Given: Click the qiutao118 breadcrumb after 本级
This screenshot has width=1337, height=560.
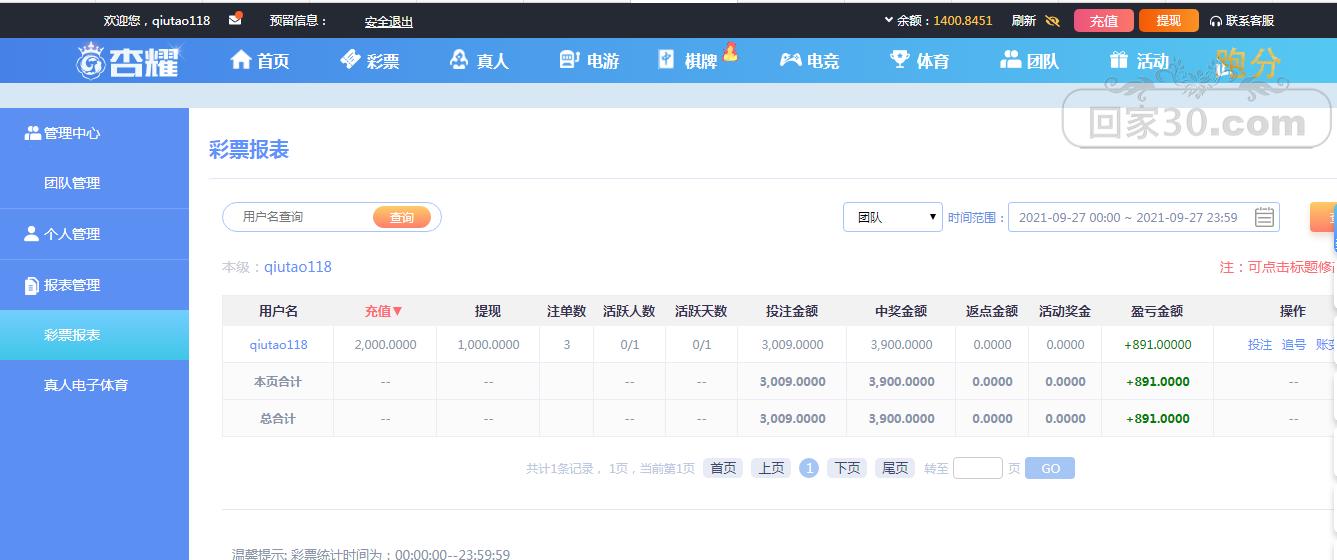Looking at the screenshot, I should pyautogui.click(x=298, y=267).
